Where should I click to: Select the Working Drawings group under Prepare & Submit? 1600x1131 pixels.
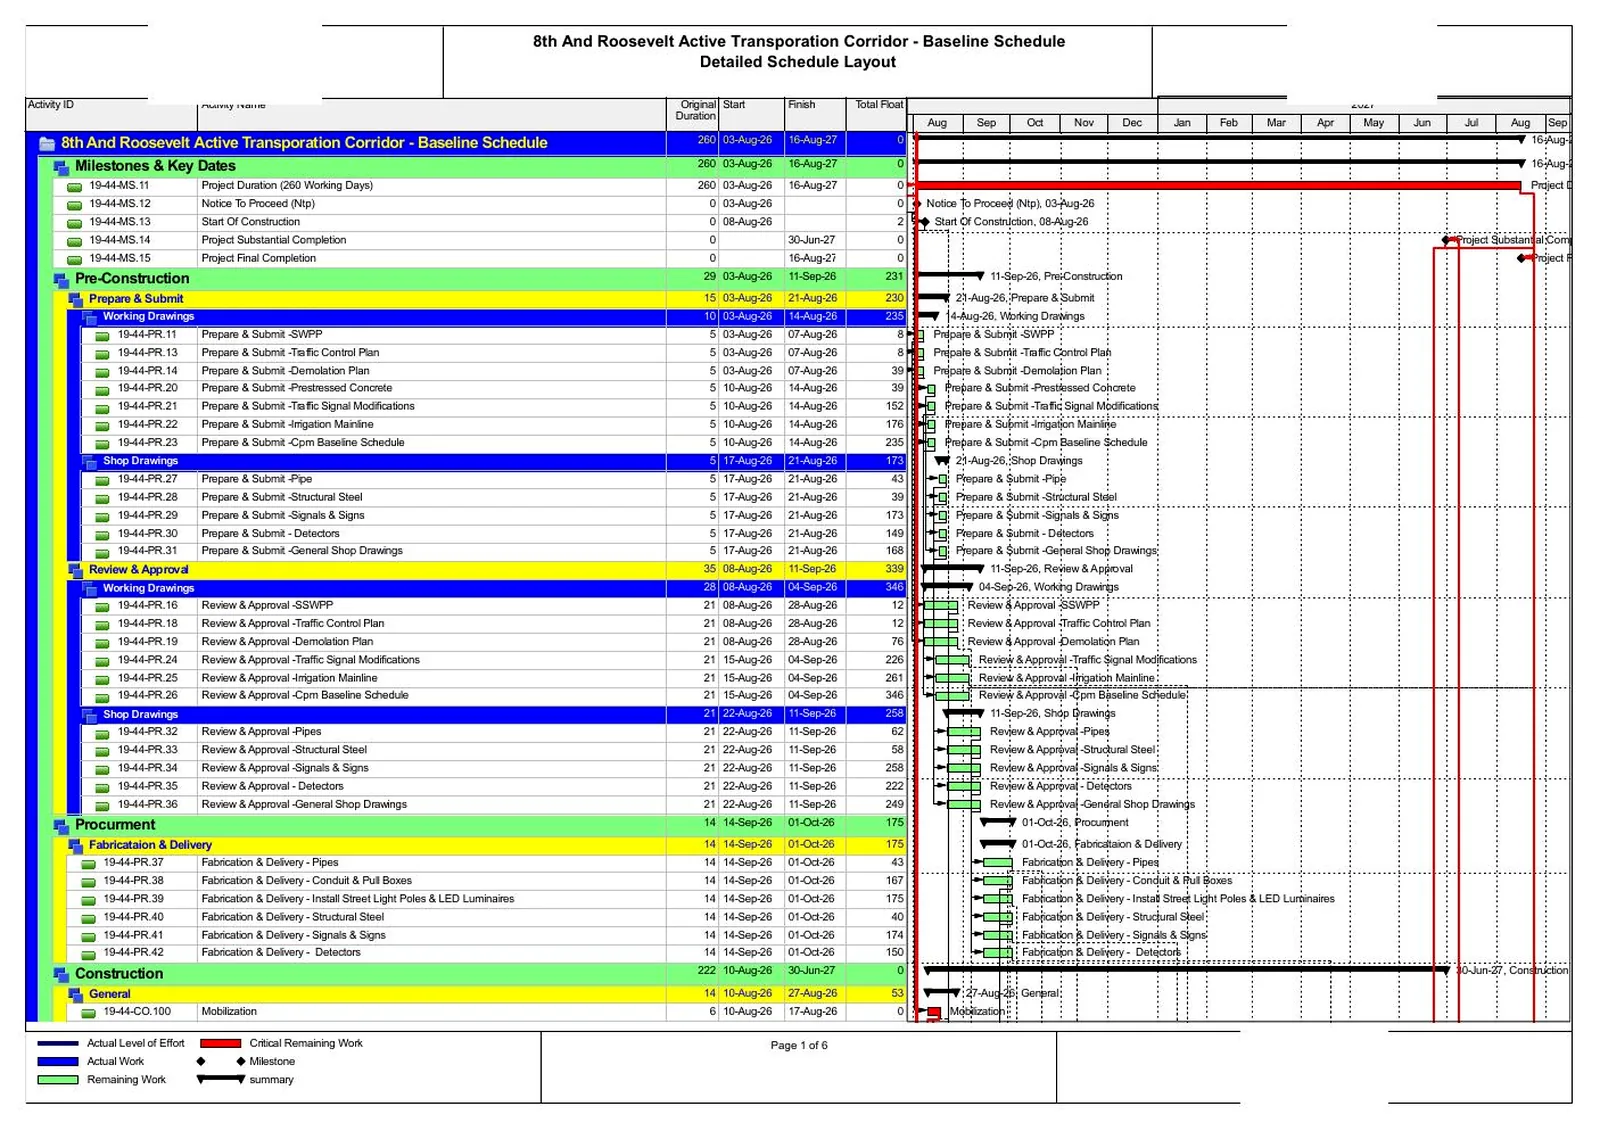pos(494,317)
